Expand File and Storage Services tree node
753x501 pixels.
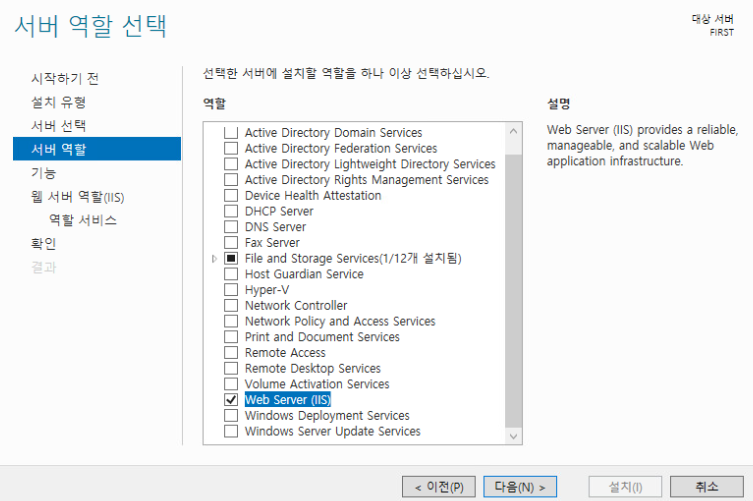214,258
